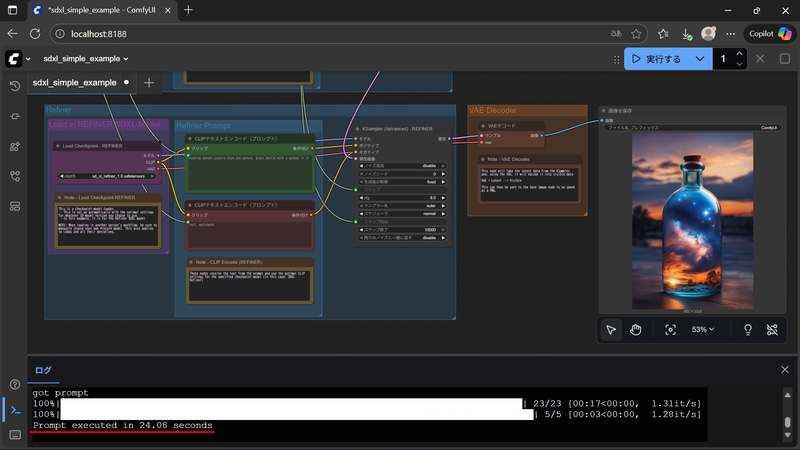Collapse the green CLIP text encode node
This screenshot has width=800, height=450.
190,139
